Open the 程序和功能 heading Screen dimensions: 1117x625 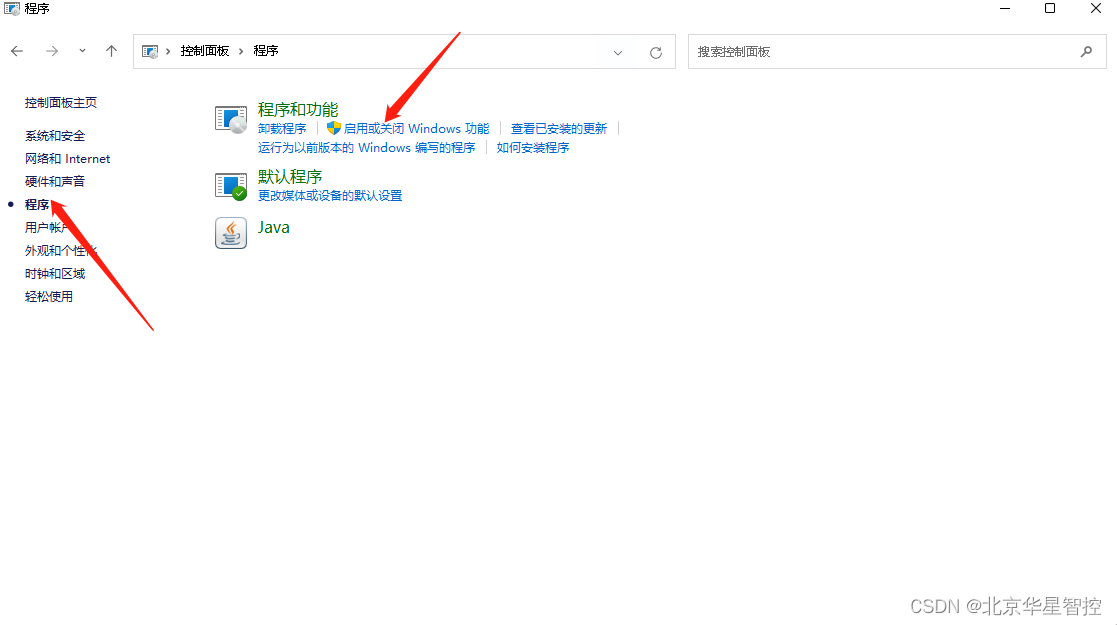[298, 109]
